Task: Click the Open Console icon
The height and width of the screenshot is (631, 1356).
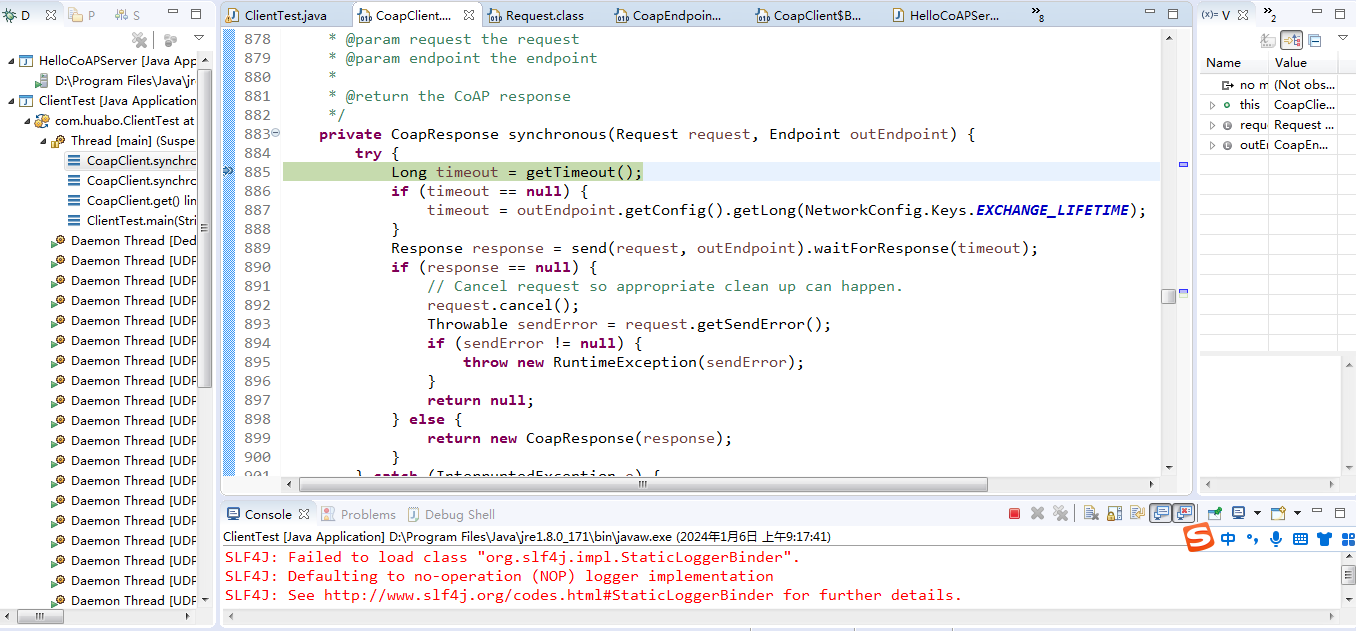Action: pos(1278,514)
